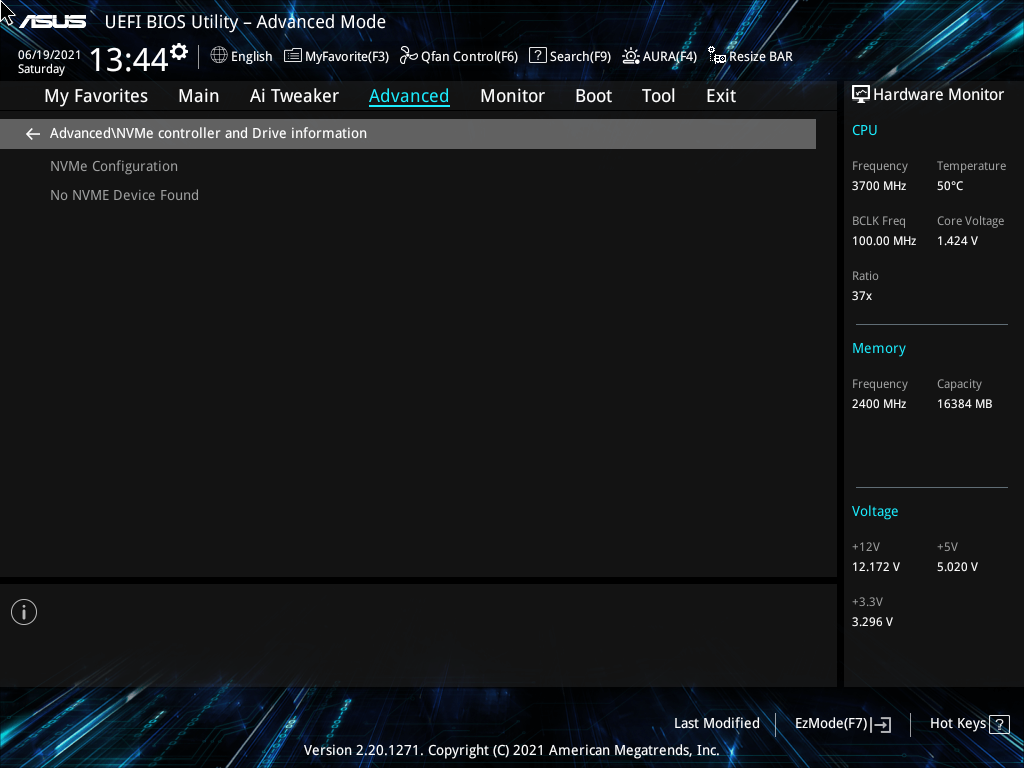The width and height of the screenshot is (1024, 768).
Task: Expand the NVMe Configuration entry
Action: 113,166
